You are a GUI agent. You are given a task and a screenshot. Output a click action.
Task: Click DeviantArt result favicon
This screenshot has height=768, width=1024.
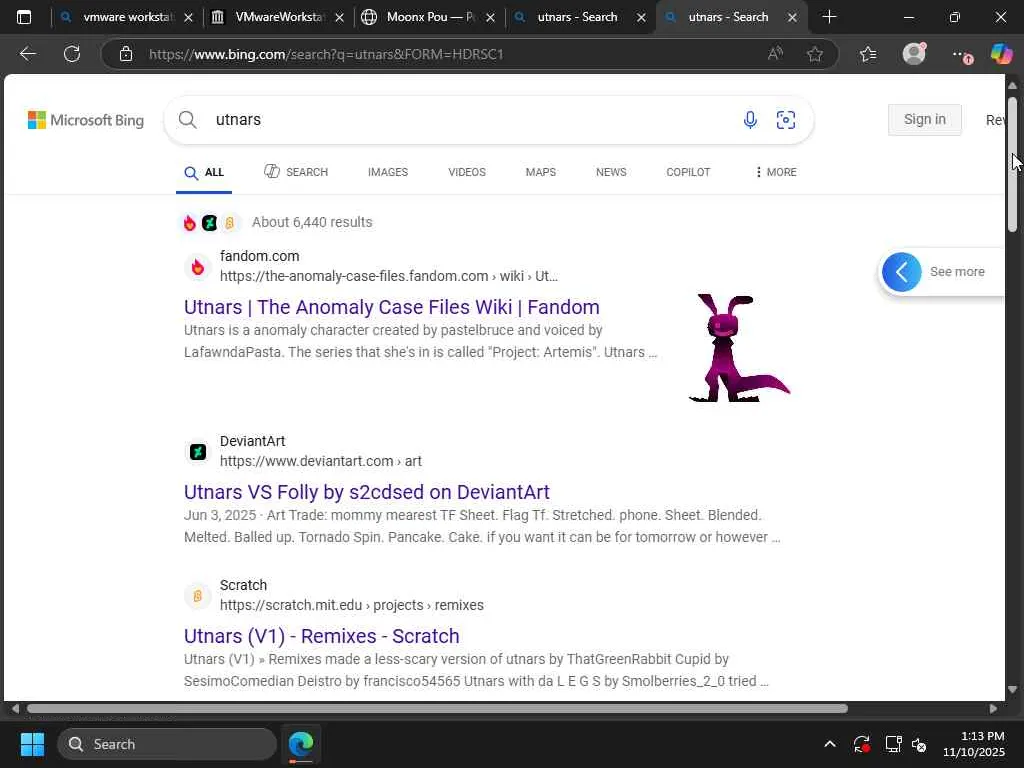tap(197, 451)
